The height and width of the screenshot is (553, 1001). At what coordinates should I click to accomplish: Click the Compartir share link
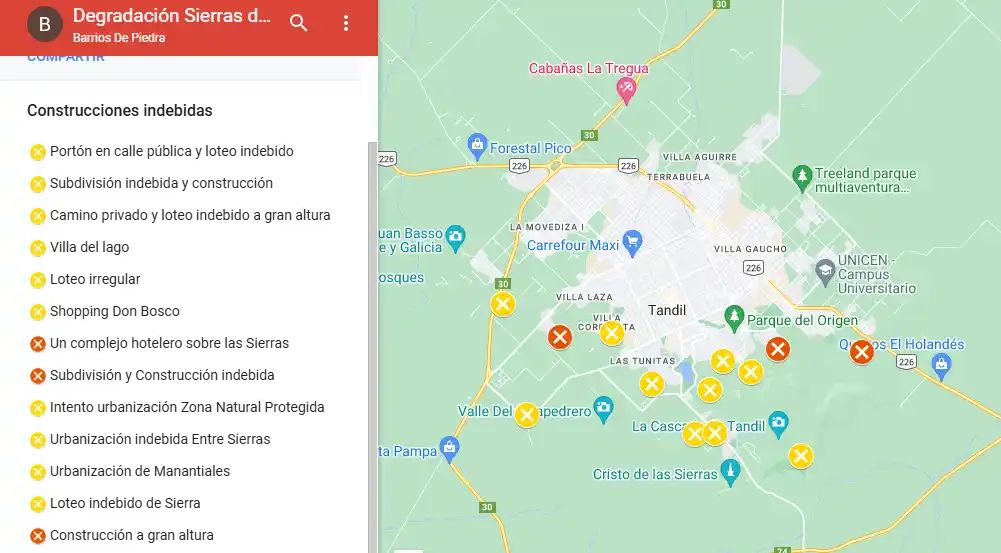coord(66,58)
